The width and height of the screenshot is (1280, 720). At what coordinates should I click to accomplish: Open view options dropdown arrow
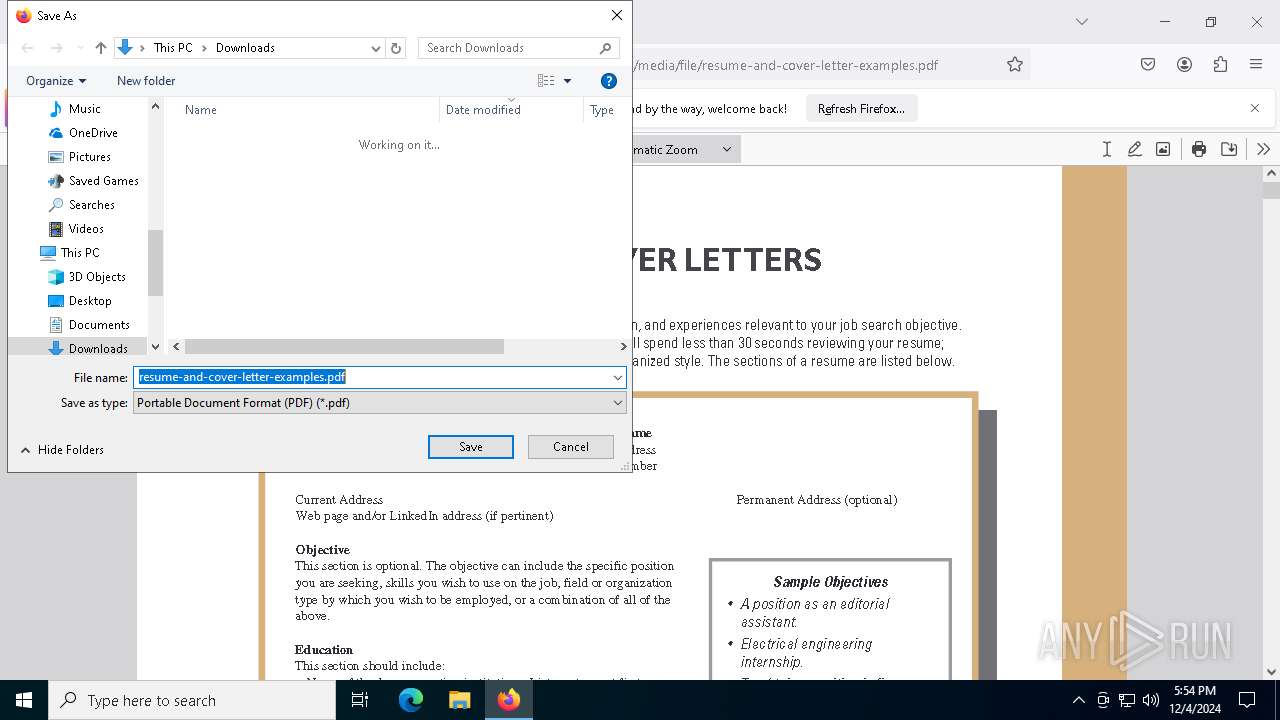tap(567, 81)
